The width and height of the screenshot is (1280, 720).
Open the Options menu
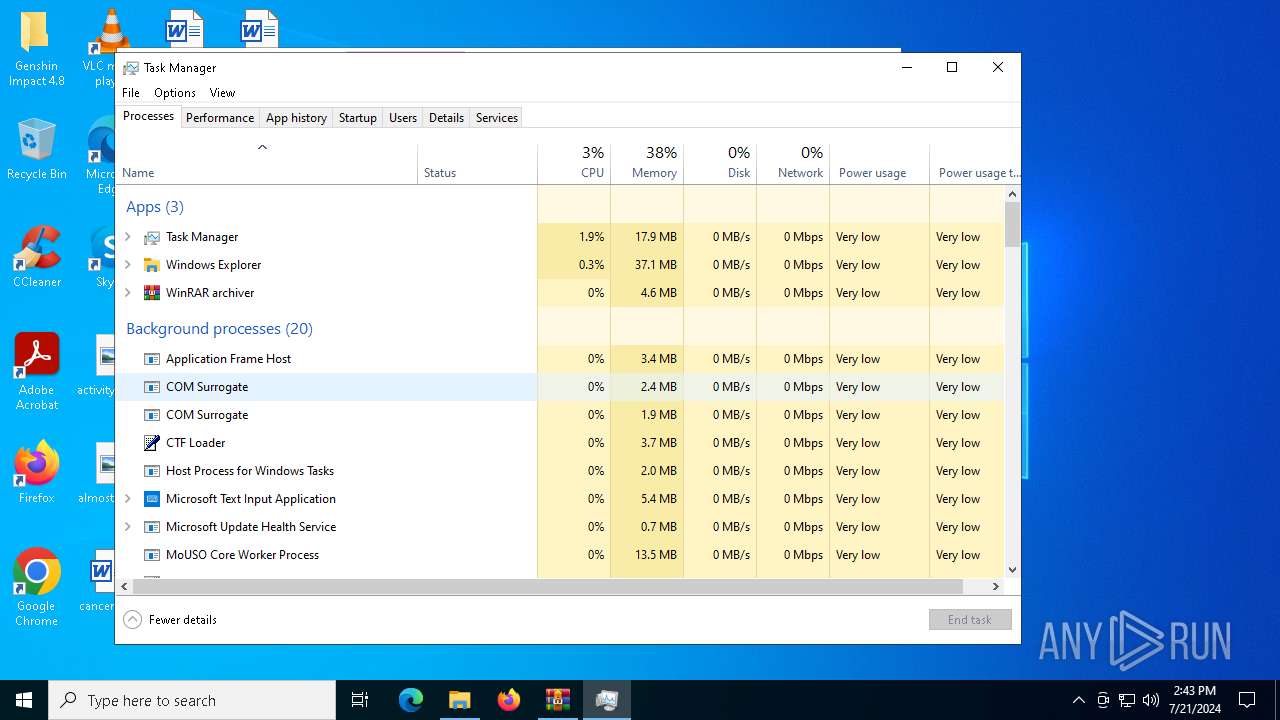(x=175, y=93)
